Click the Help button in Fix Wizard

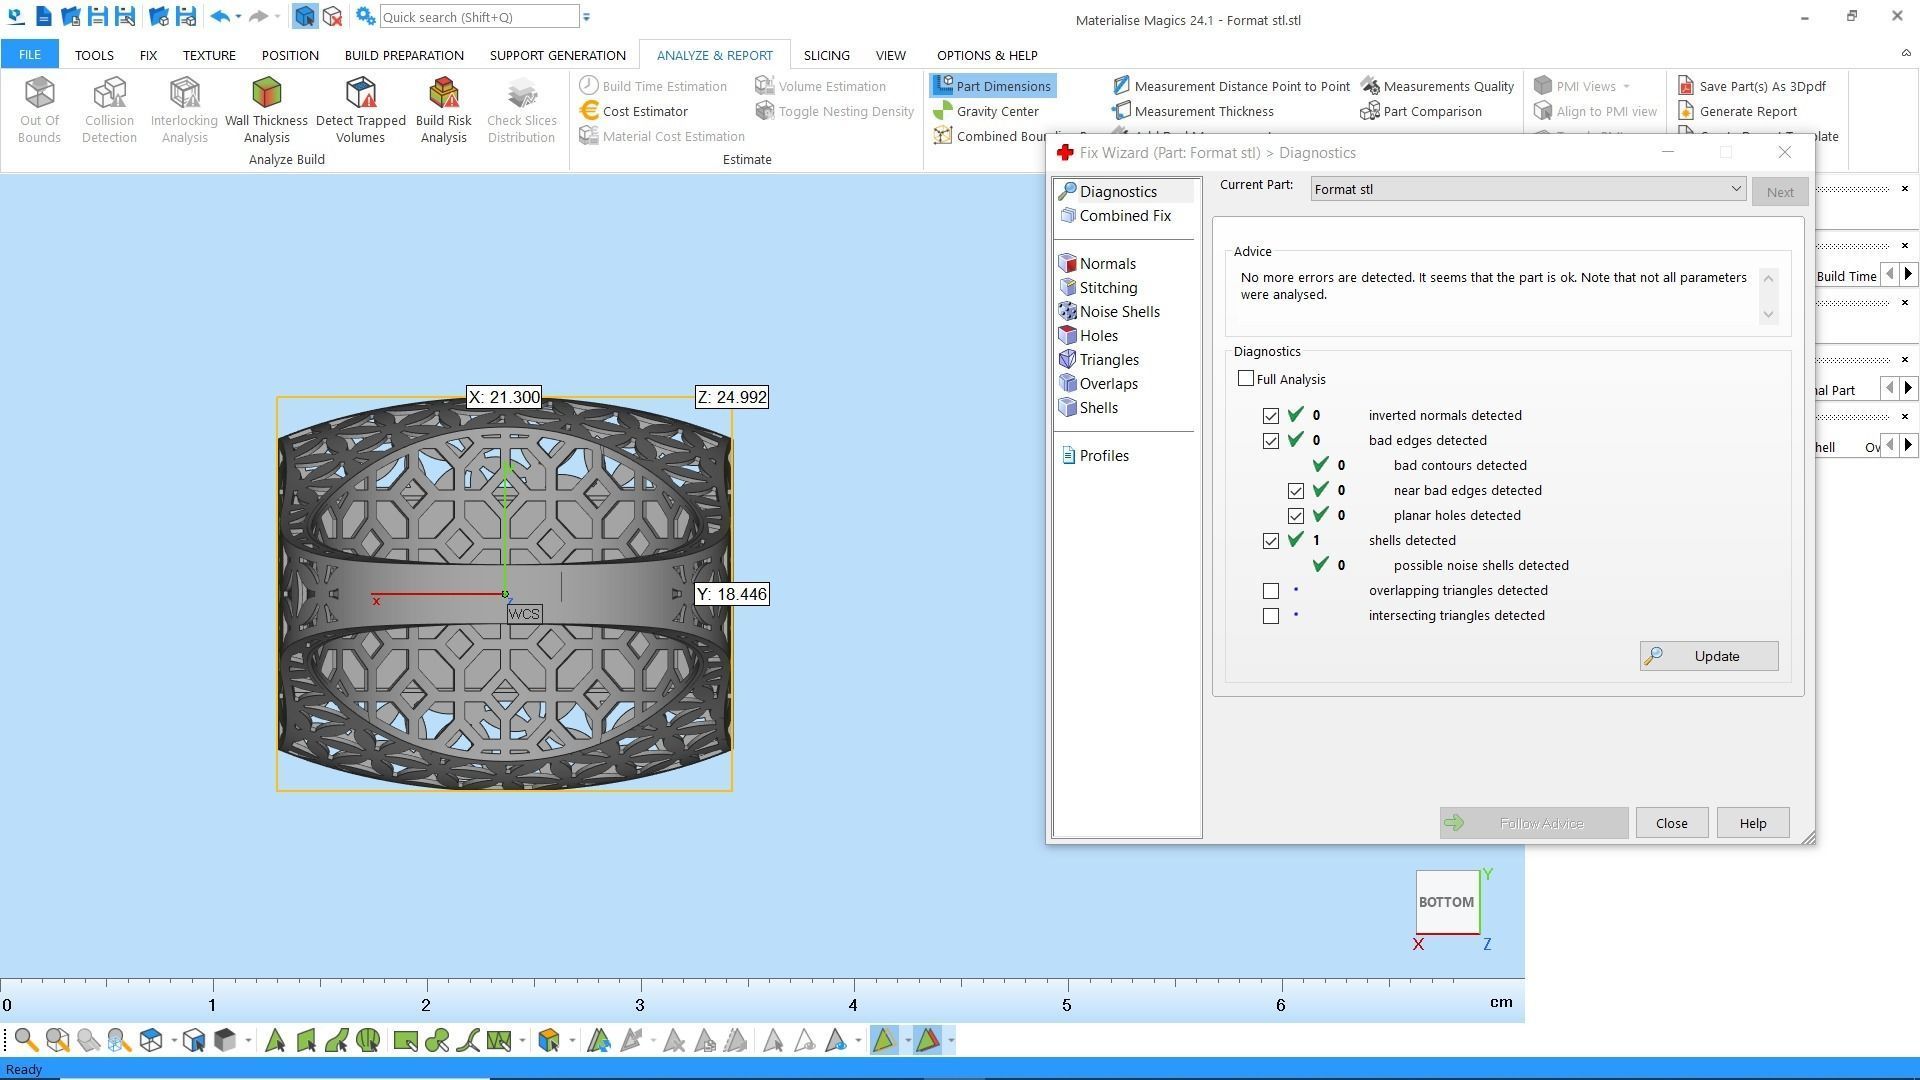1752,823
